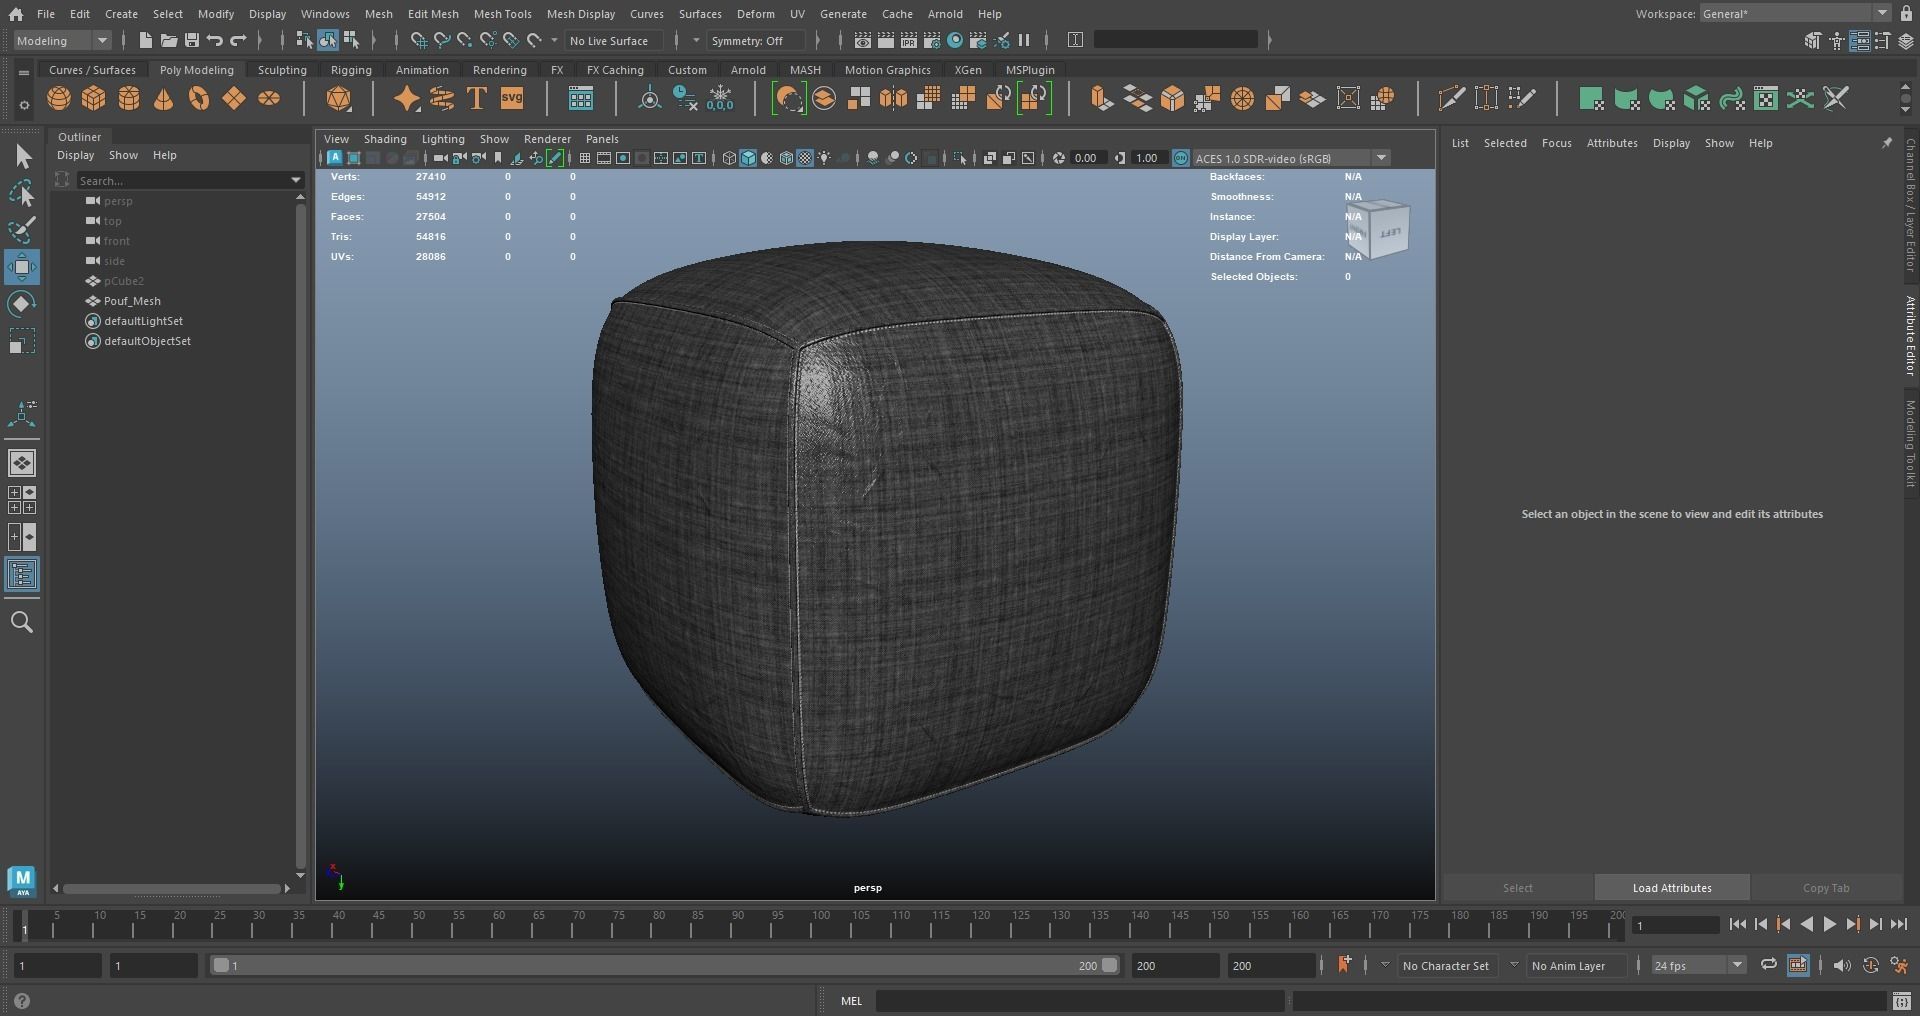Create a polygon cone from the shelf
1920x1016 pixels.
[164, 98]
